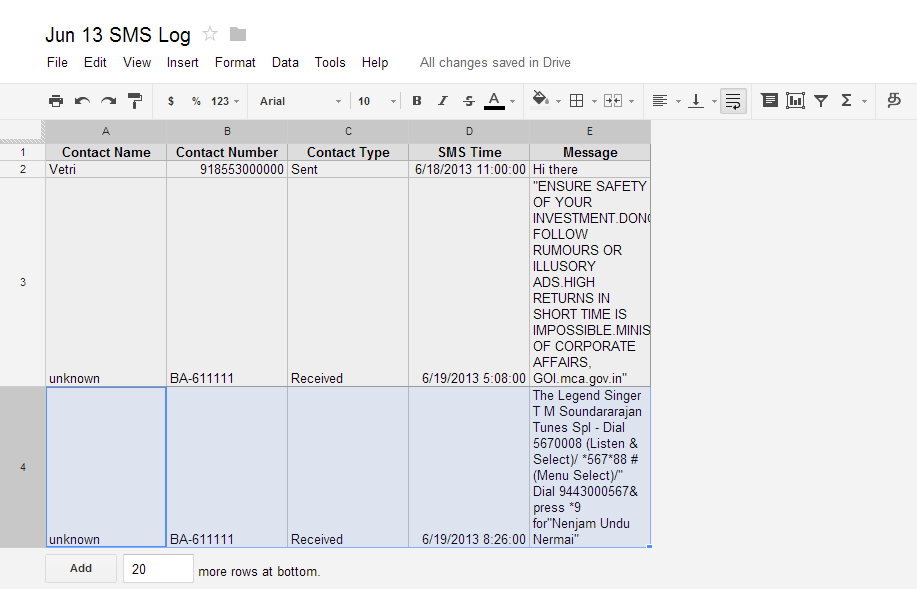The height and width of the screenshot is (589, 917).
Task: Open the fill color bucket
Action: point(541,100)
